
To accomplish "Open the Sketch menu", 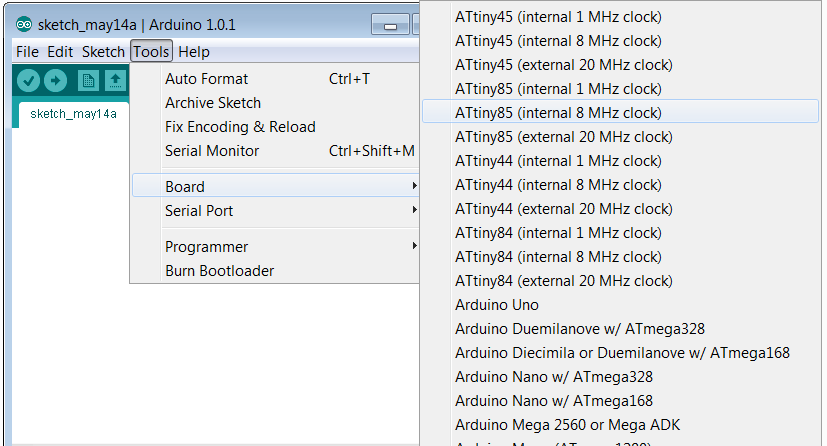I will pos(103,52).
